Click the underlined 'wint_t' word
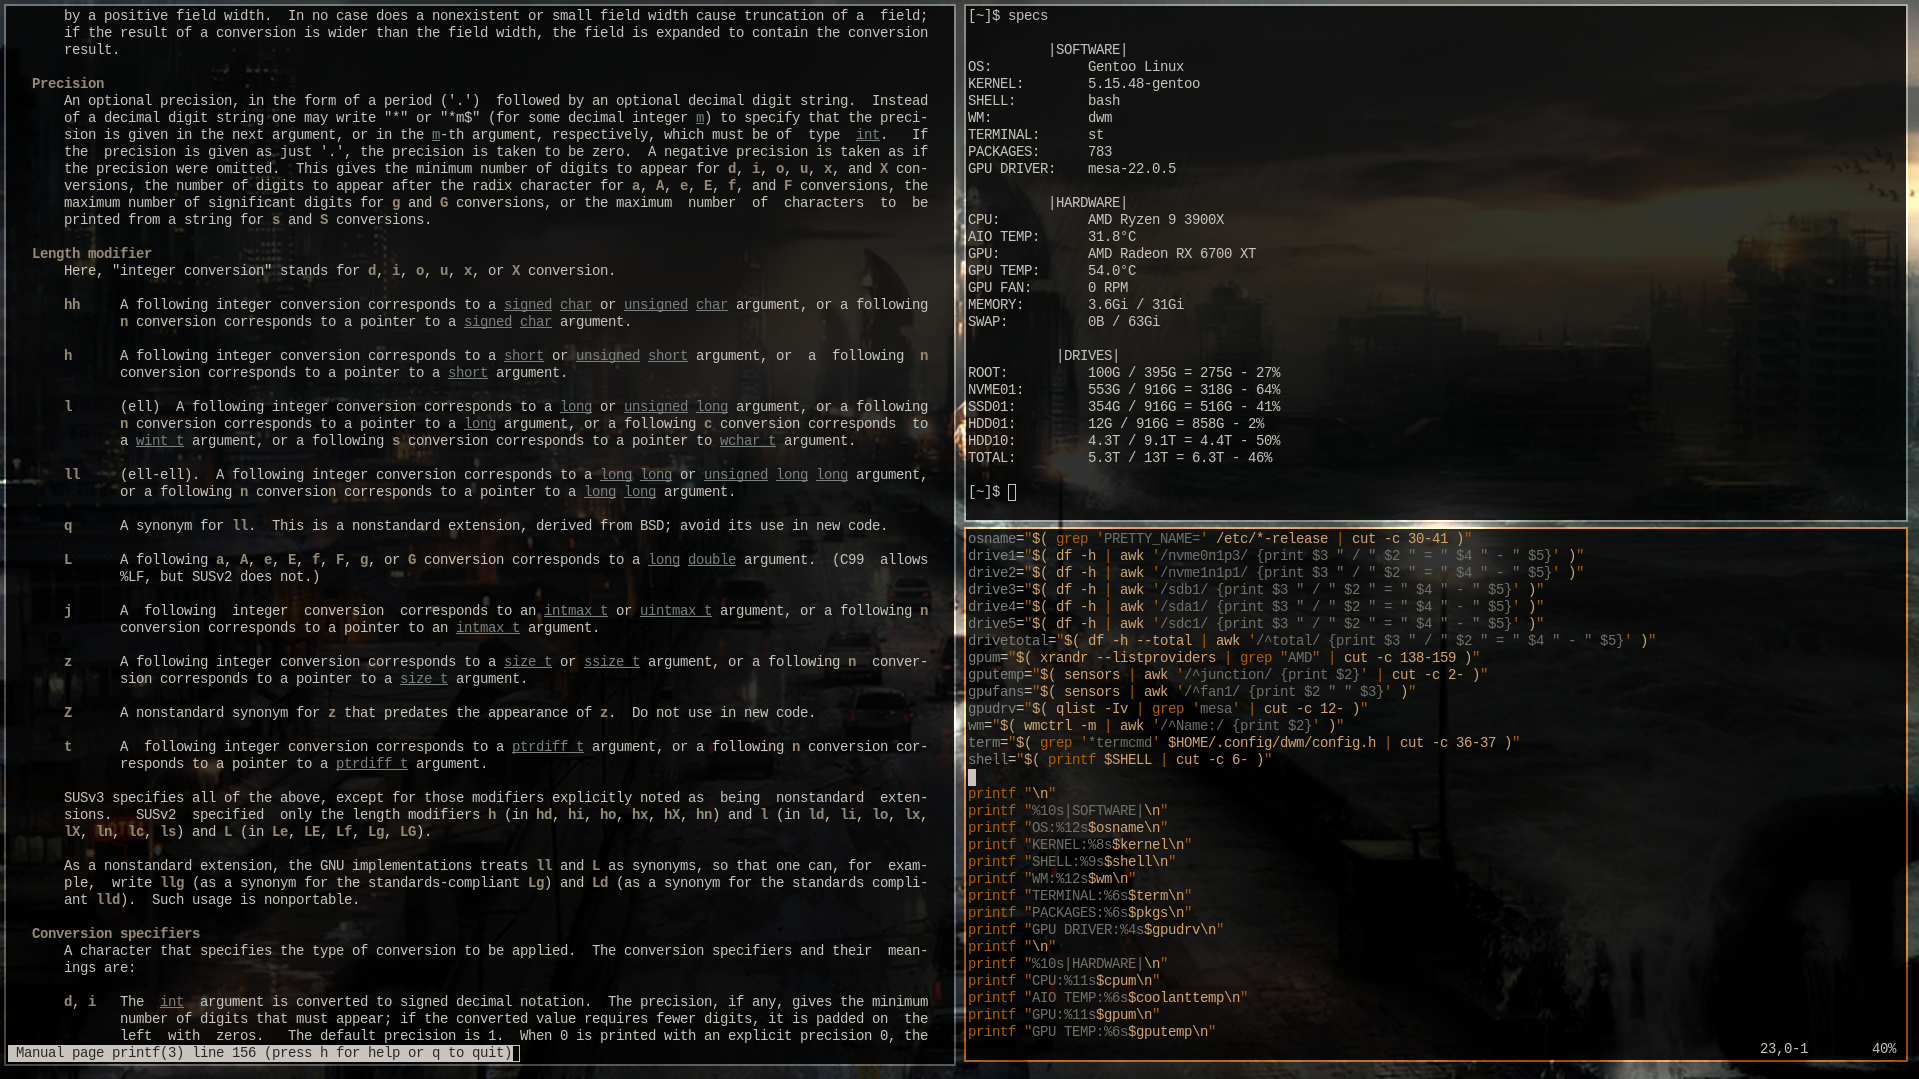This screenshot has width=1919, height=1079. point(160,441)
